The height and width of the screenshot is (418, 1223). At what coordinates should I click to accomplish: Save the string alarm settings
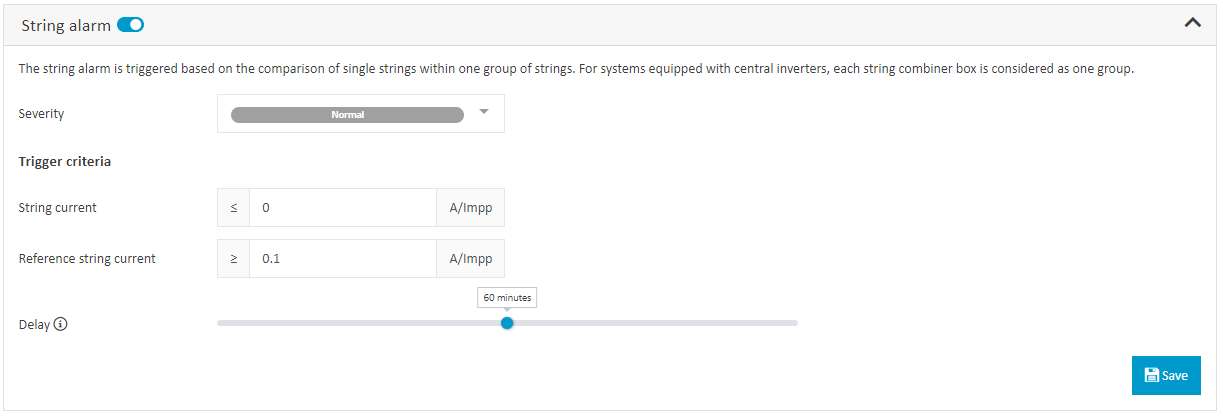click(1166, 375)
